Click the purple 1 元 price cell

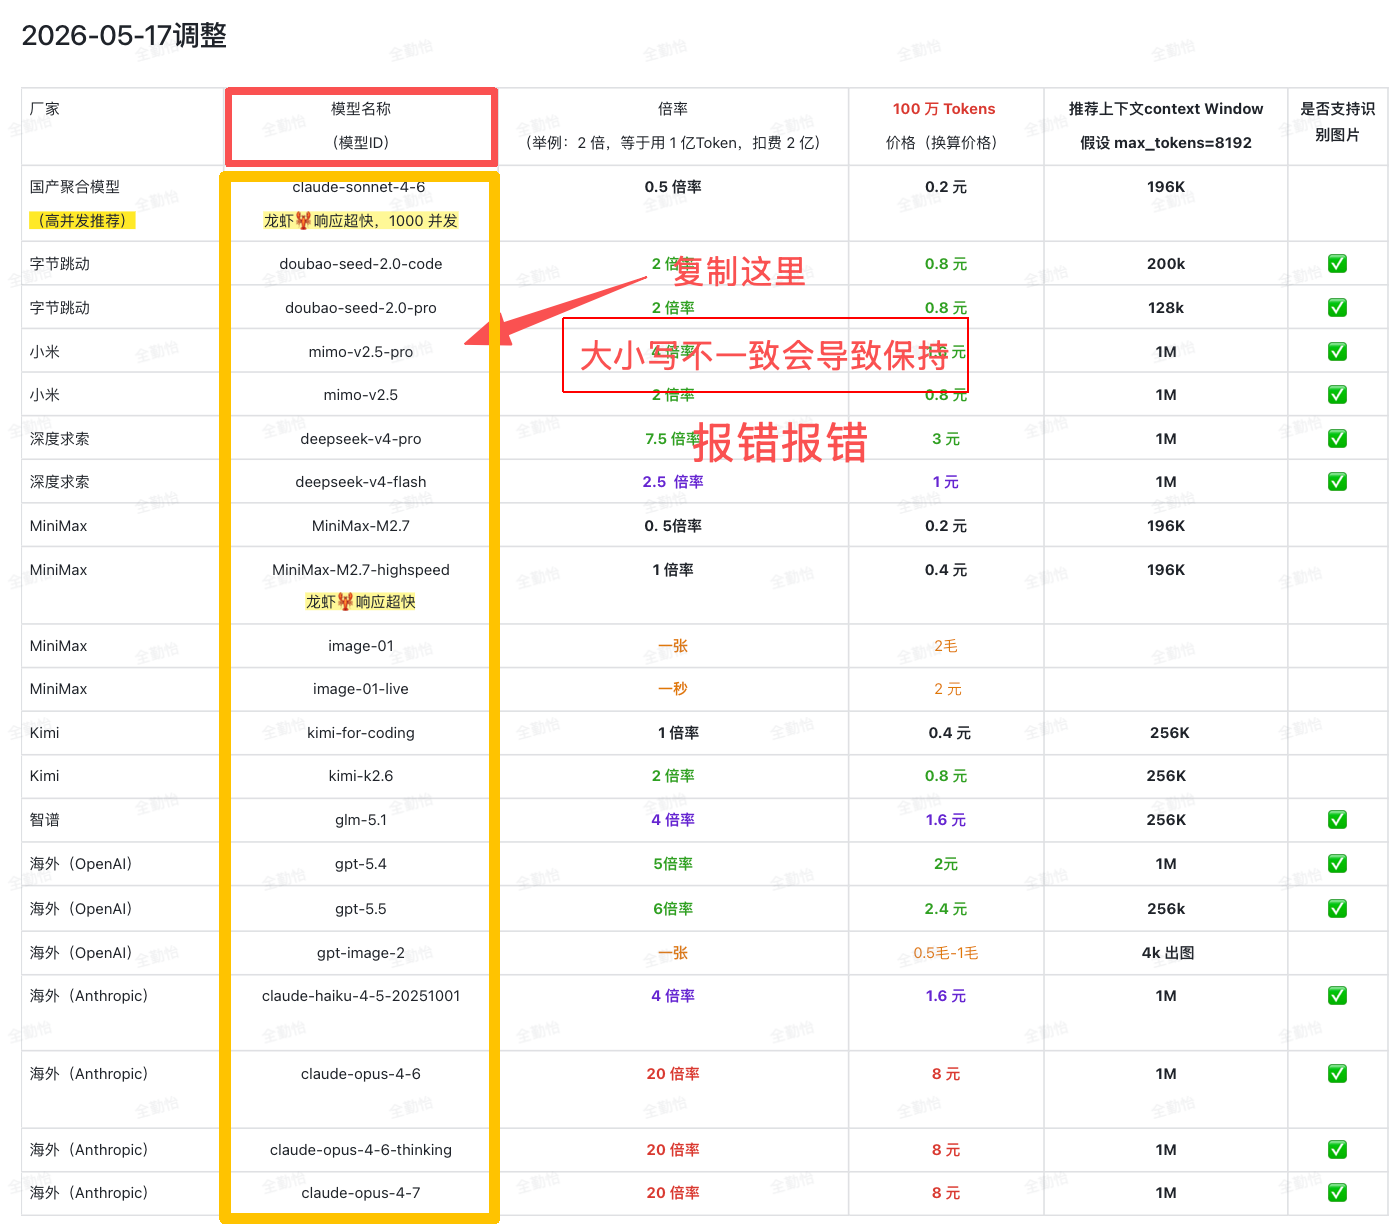click(946, 482)
